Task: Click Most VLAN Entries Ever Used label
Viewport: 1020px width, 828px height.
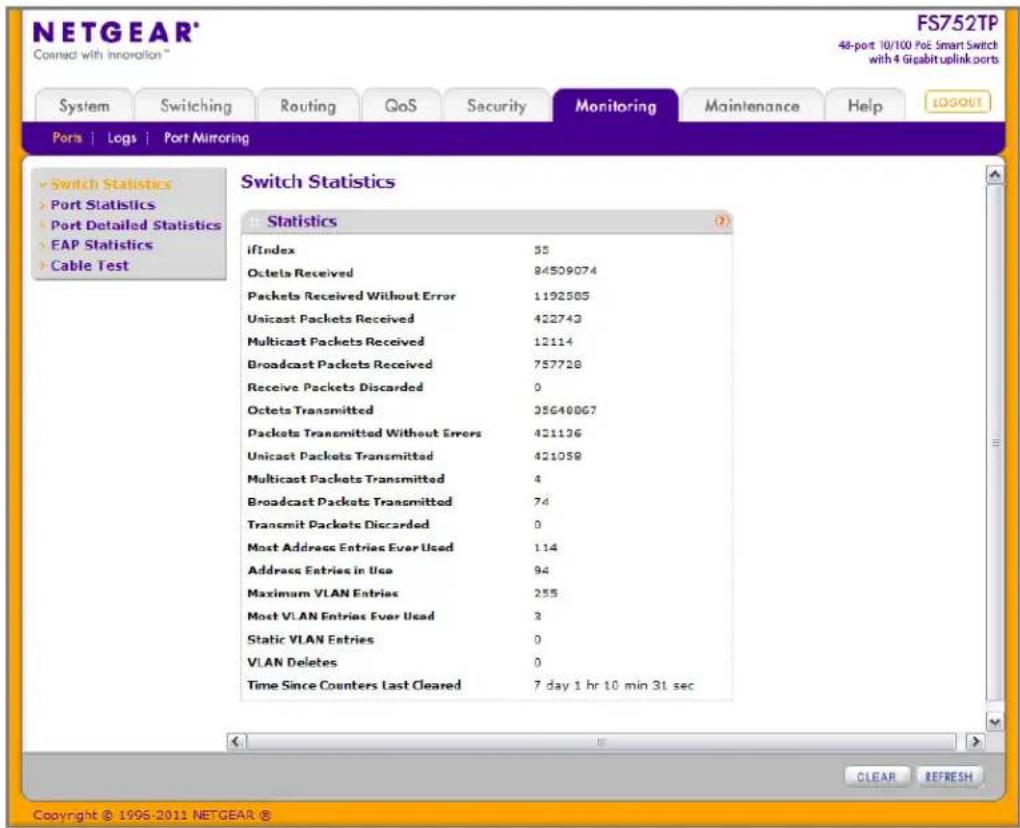Action: 341,616
